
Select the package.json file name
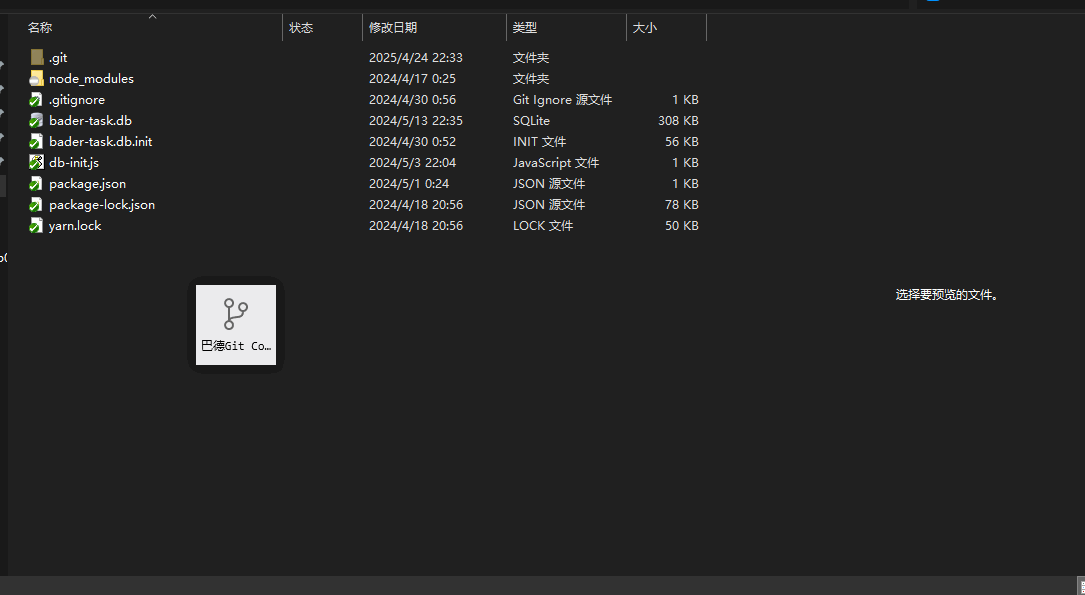coord(88,184)
